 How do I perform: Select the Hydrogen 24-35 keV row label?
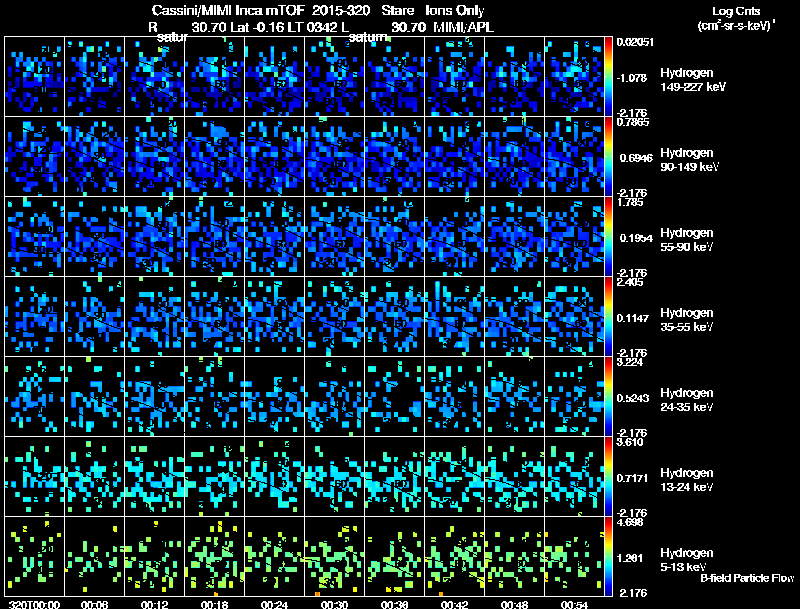tap(687, 400)
